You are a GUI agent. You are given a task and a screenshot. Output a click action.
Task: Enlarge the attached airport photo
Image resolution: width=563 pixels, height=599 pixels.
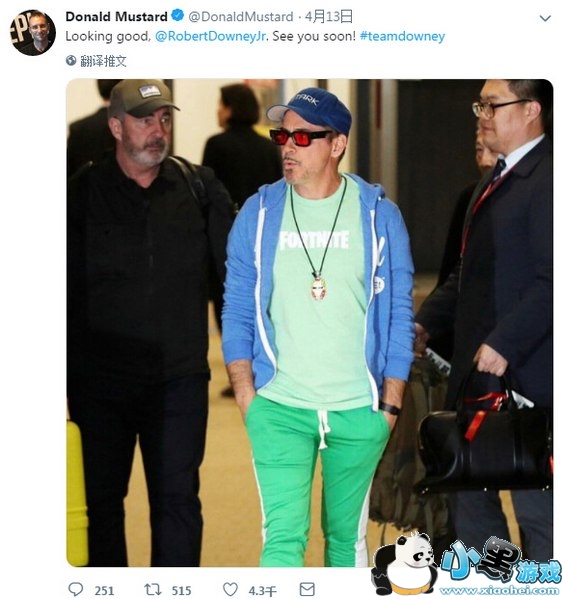point(309,322)
